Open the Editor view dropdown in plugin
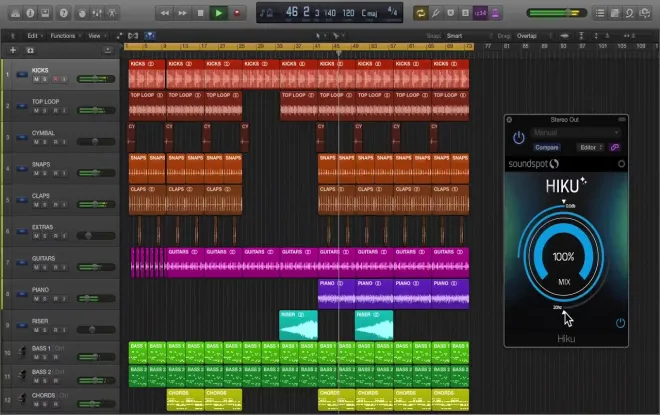 tap(591, 147)
